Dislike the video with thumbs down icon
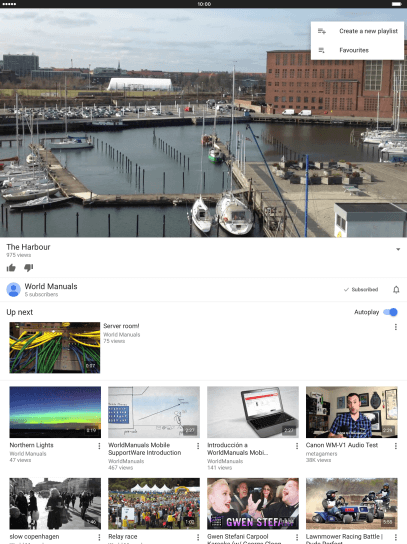 tap(28, 268)
